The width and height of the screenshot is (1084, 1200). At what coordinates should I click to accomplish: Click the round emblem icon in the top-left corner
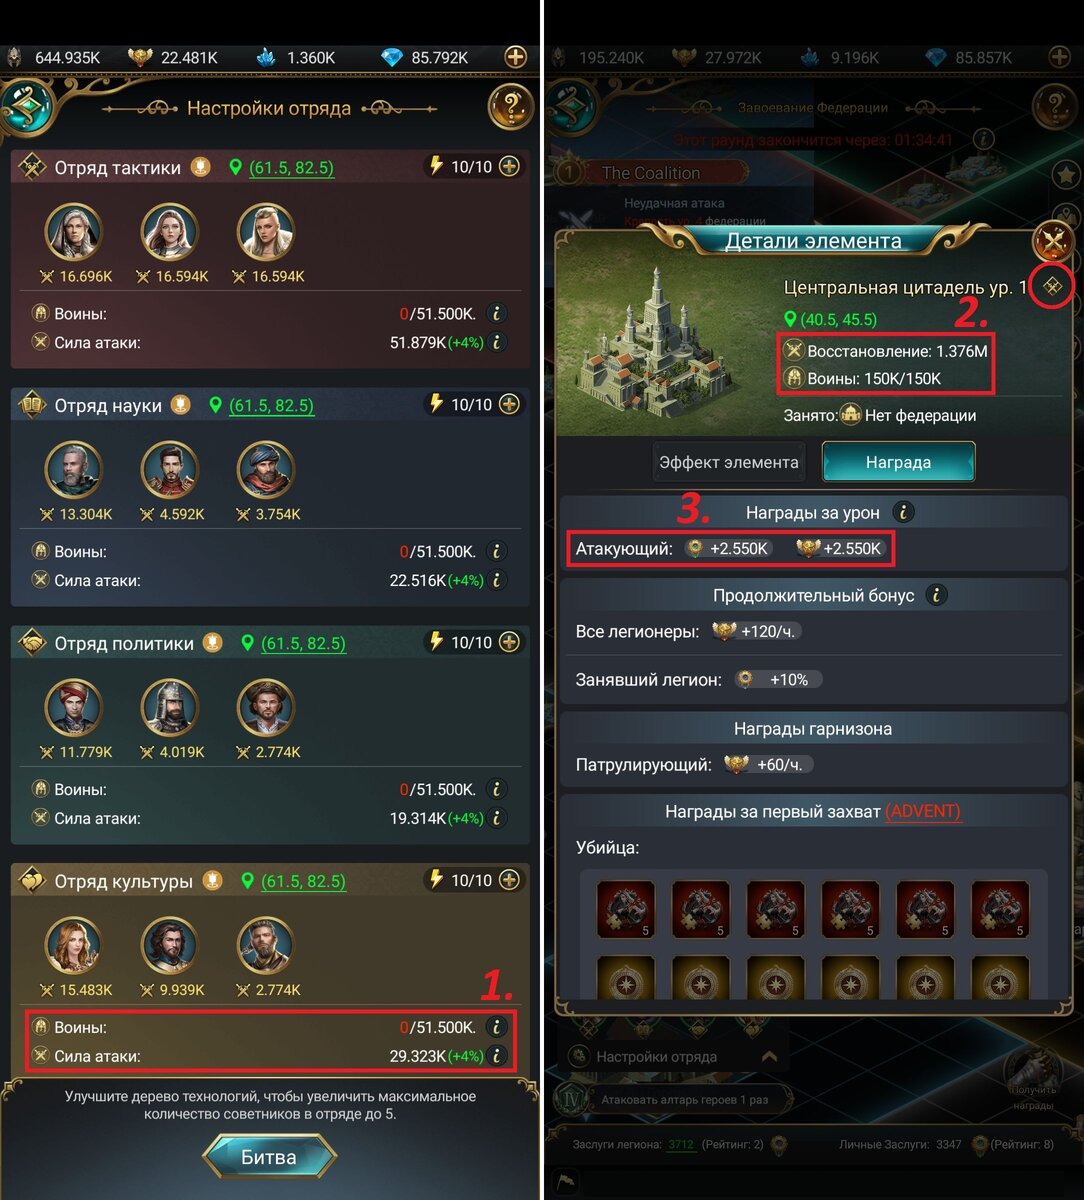(26, 107)
